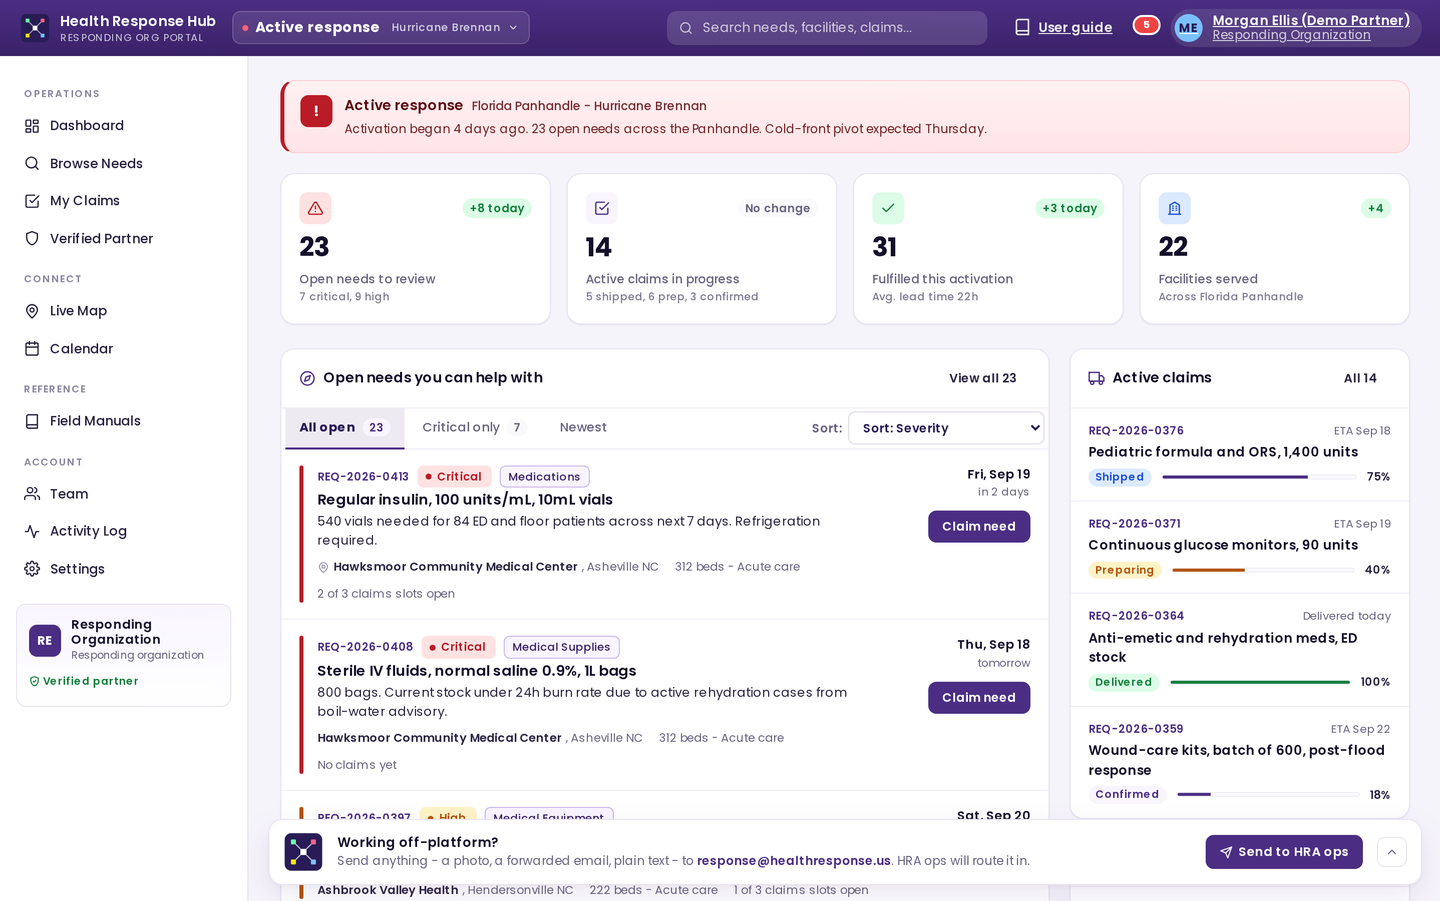The image size is (1440, 901).
Task: Claim need for Sterile IV fluids request
Action: (979, 698)
